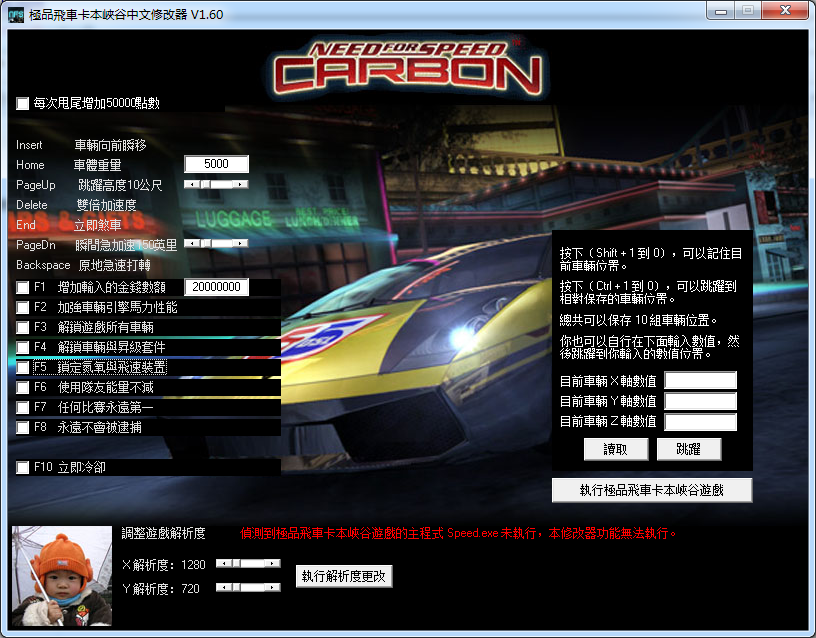
Task: Click the "調整遊戲解析度" heading
Action: (163, 533)
